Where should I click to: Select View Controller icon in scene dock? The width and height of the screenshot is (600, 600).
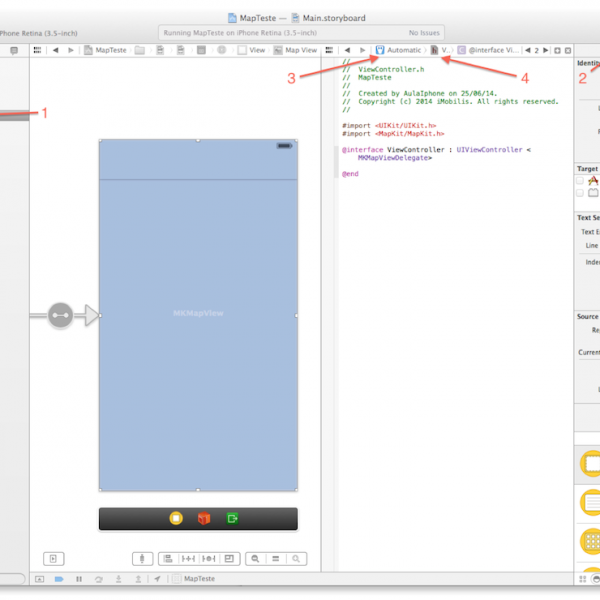176,518
